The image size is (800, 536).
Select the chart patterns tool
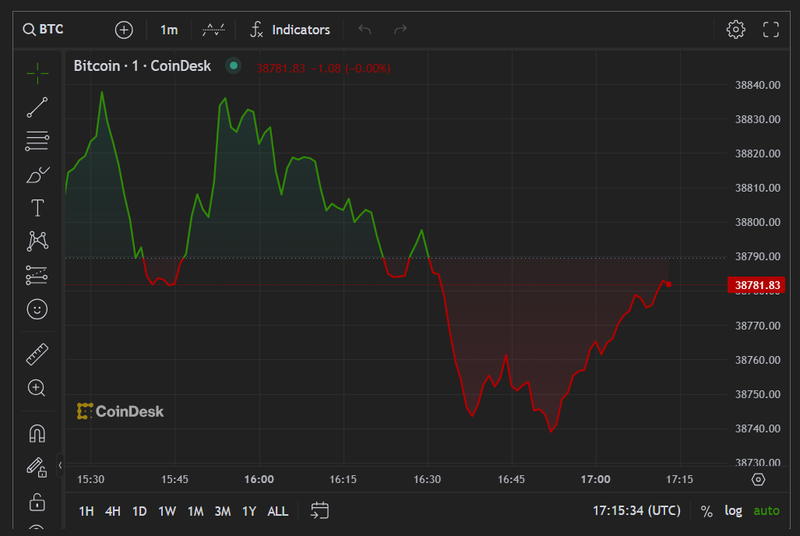pyautogui.click(x=37, y=241)
